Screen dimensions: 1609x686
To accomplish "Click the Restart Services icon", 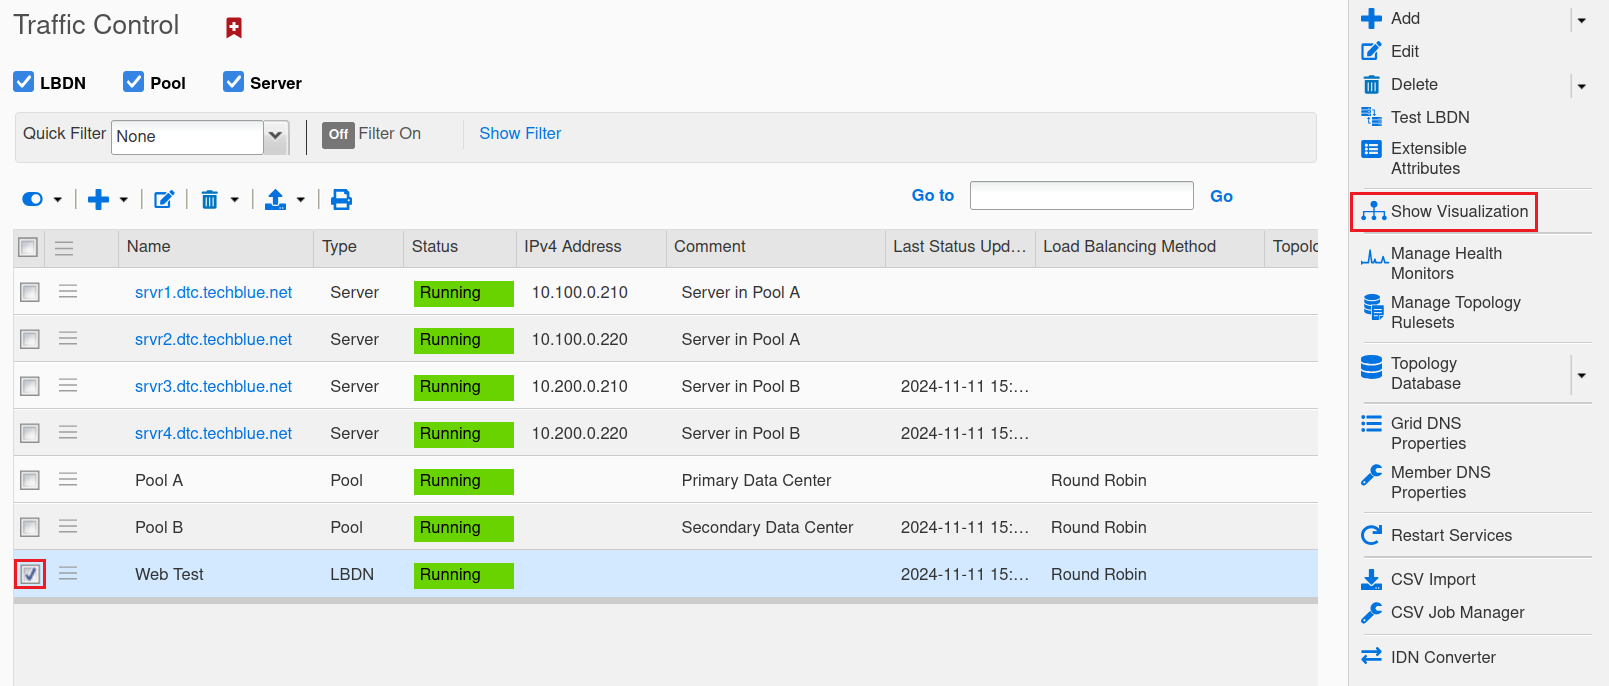I will click(x=1371, y=536).
